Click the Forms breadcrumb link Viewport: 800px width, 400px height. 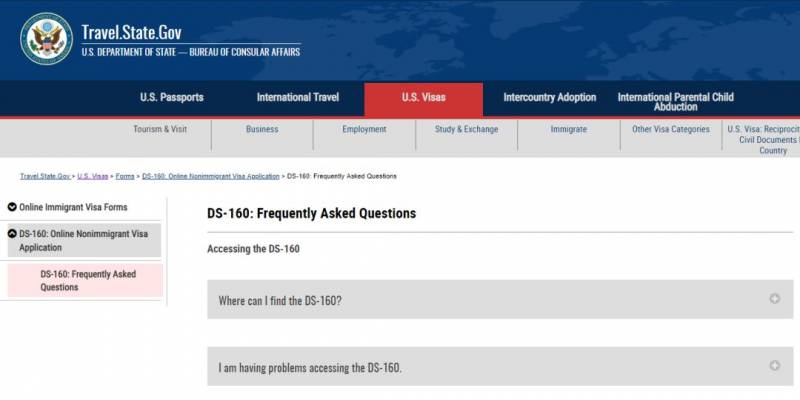tap(124, 176)
